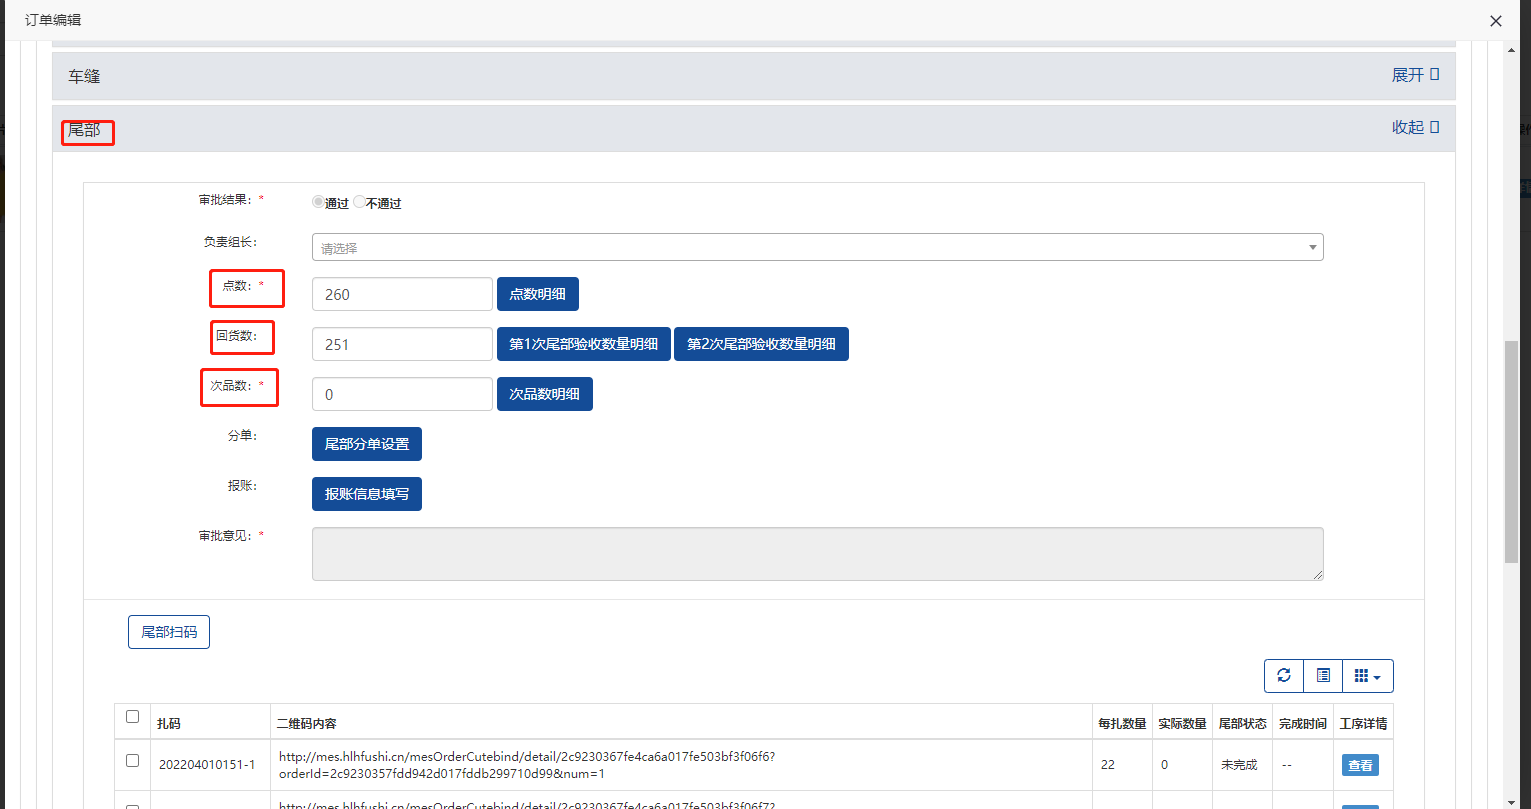Click 查看 for the first table row
1531x809 pixels.
point(1359,765)
